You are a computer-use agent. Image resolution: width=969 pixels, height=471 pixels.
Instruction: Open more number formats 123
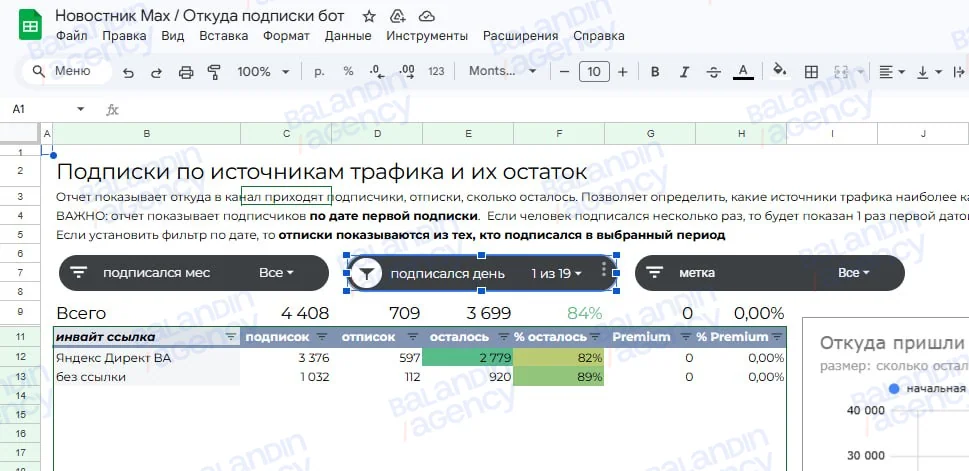(436, 72)
